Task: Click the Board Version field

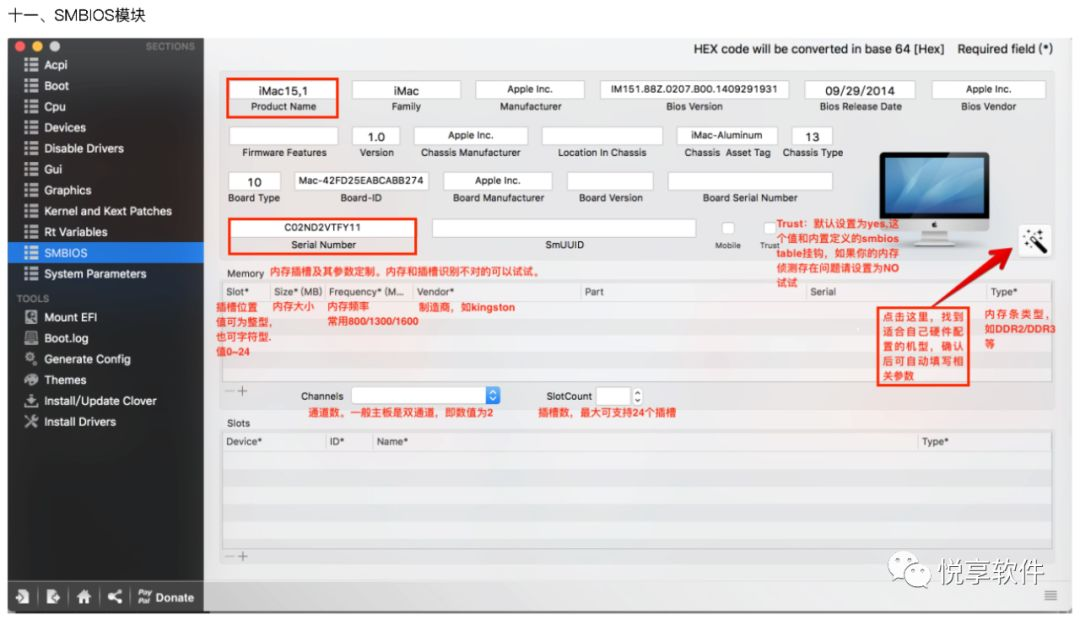Action: [x=610, y=180]
